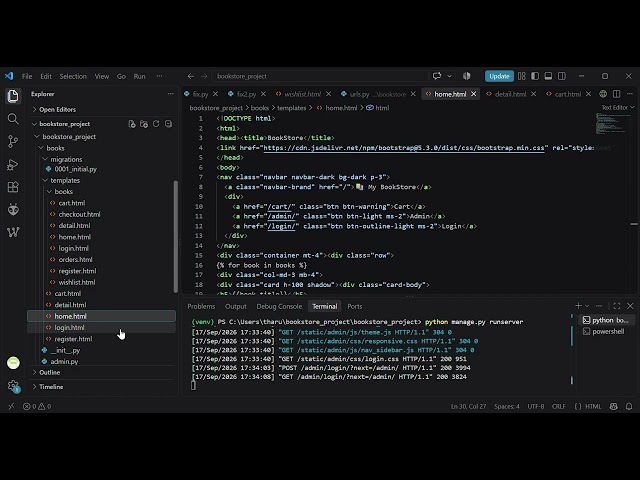Screen dimensions: 640x480
Task: Toggle the primary side bar
Action: tap(535, 76)
